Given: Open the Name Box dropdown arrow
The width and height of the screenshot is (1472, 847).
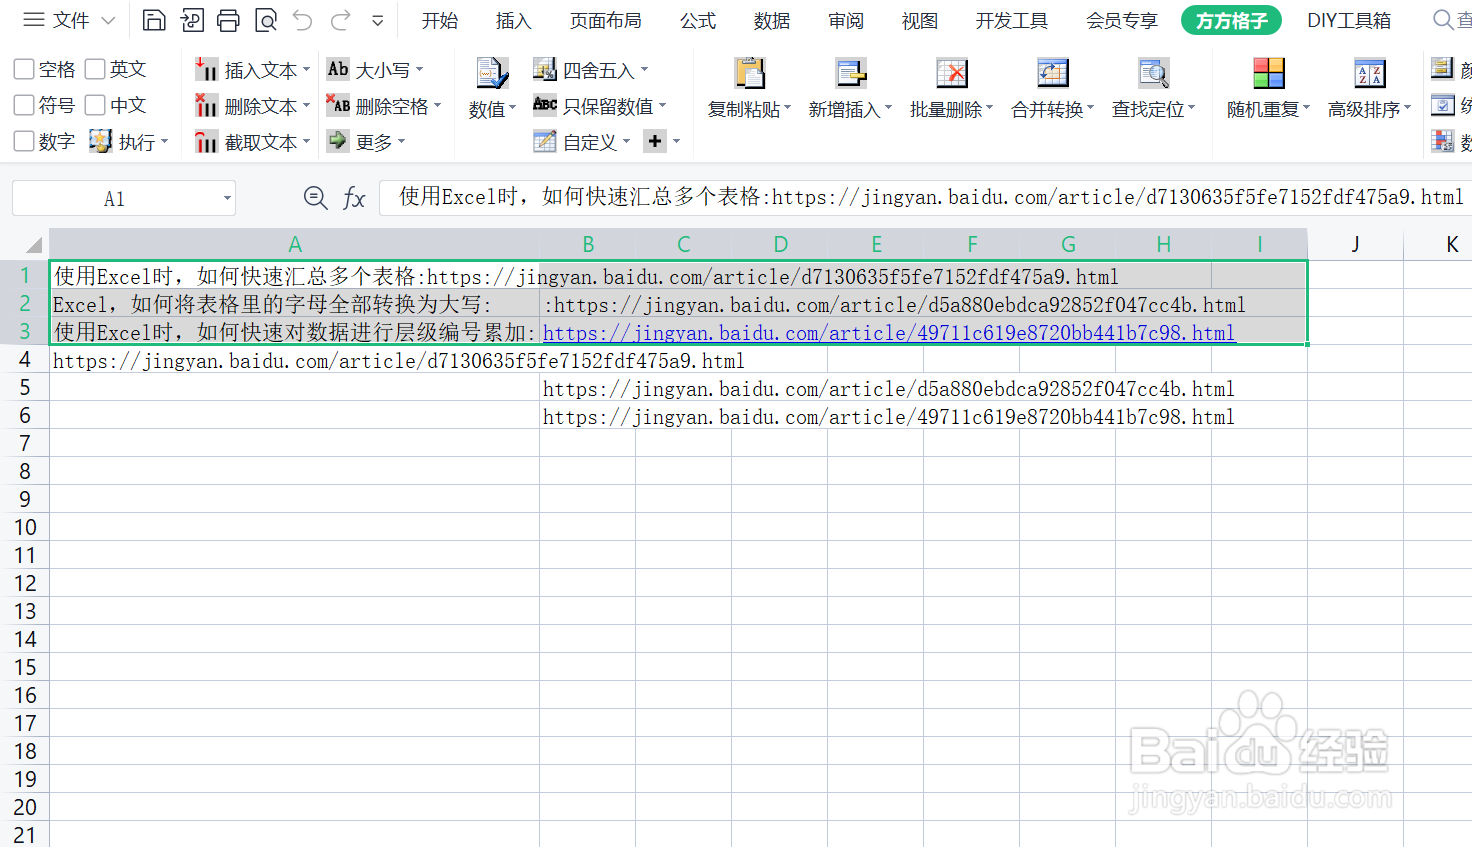Looking at the screenshot, I should pos(227,198).
